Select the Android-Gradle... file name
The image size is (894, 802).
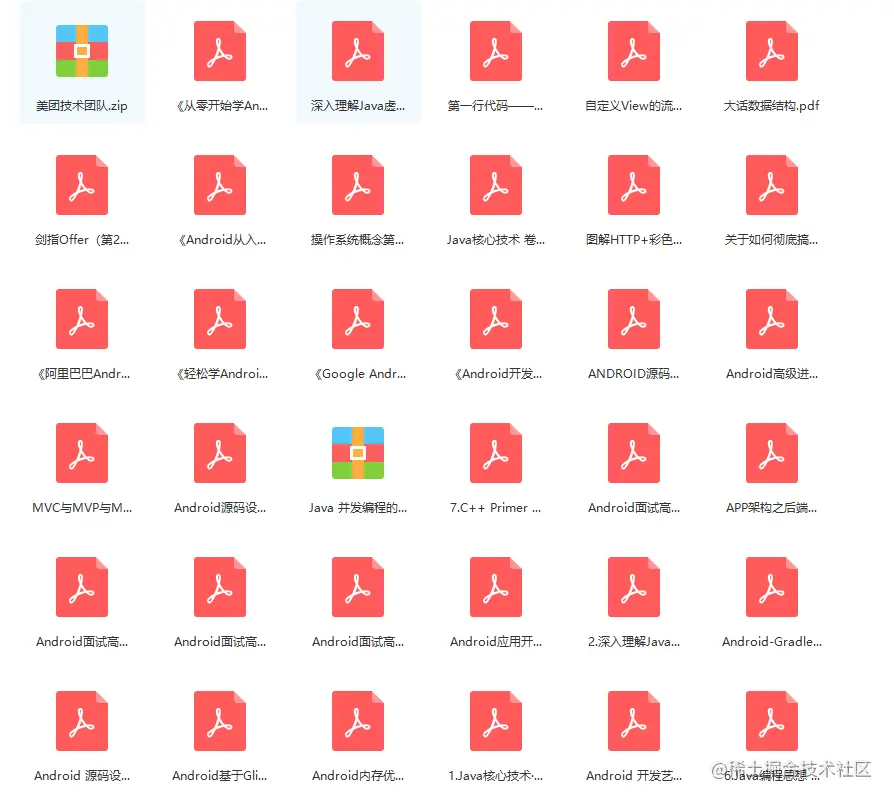coord(771,642)
